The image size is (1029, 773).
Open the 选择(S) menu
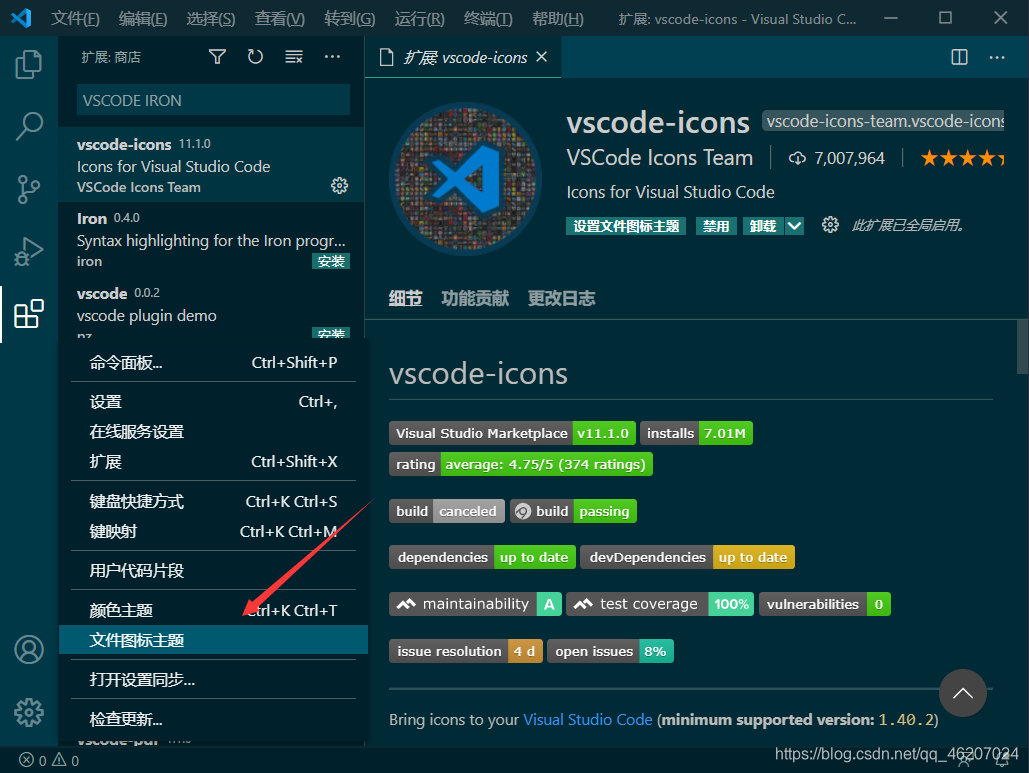[211, 18]
